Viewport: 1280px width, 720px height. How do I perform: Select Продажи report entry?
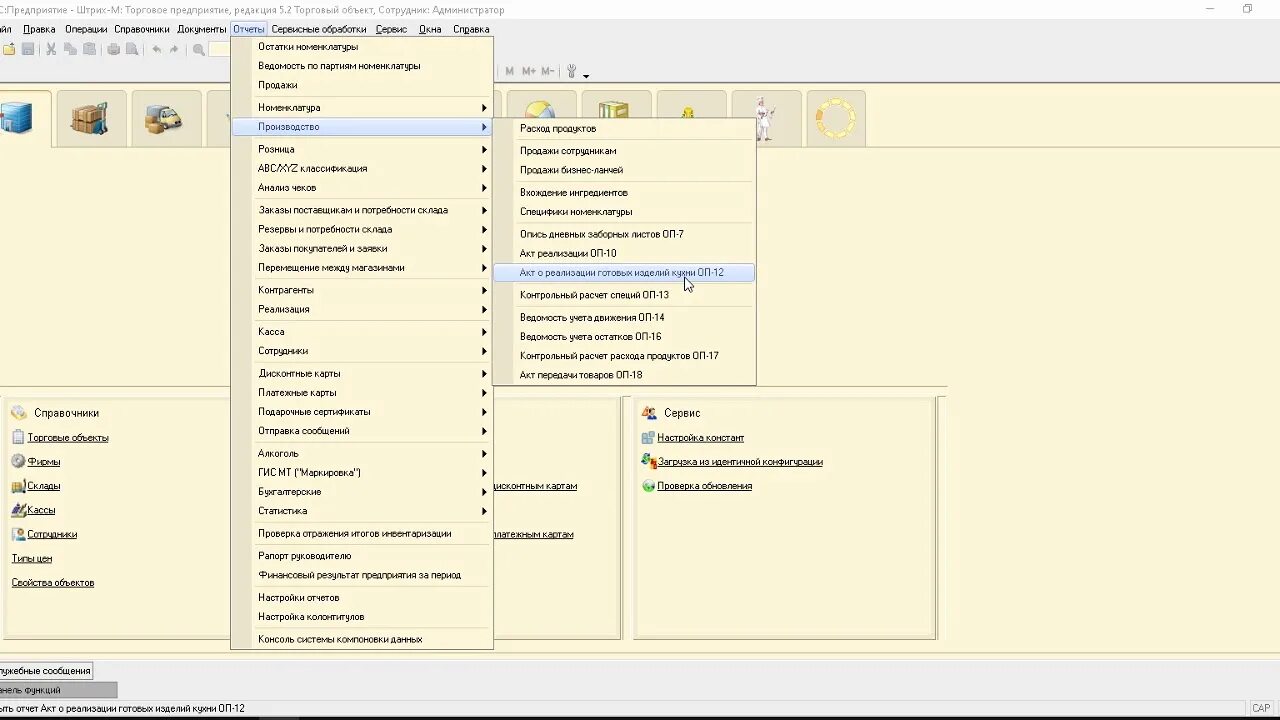tap(362, 85)
